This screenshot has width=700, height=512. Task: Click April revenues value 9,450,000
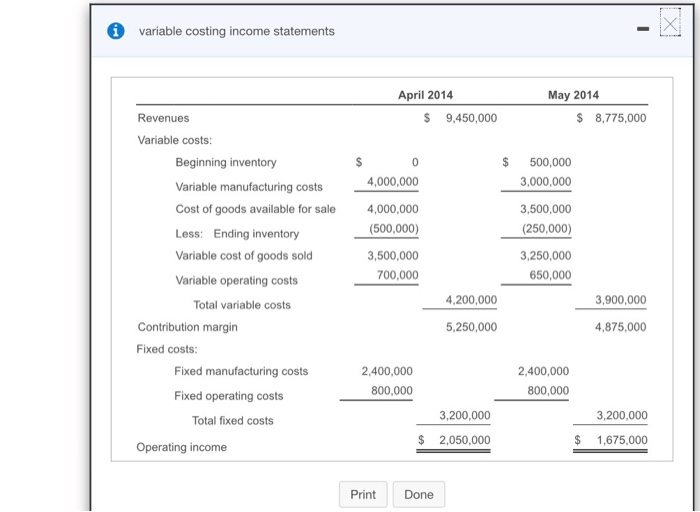(471, 118)
